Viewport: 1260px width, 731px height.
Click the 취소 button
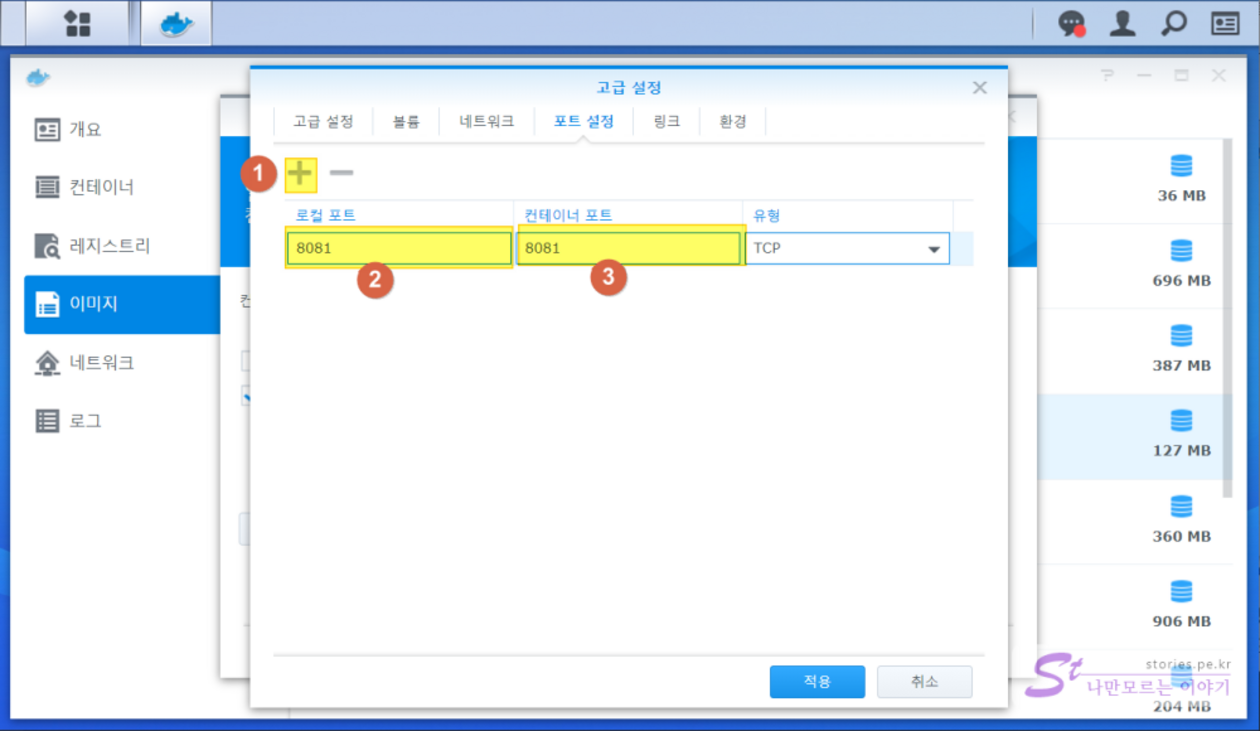(924, 681)
